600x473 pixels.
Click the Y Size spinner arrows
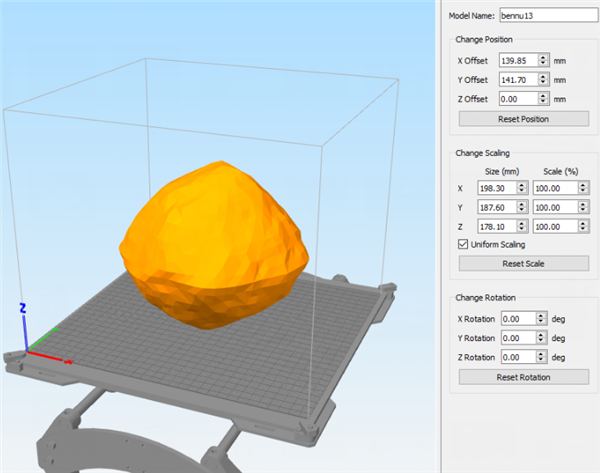click(x=524, y=207)
